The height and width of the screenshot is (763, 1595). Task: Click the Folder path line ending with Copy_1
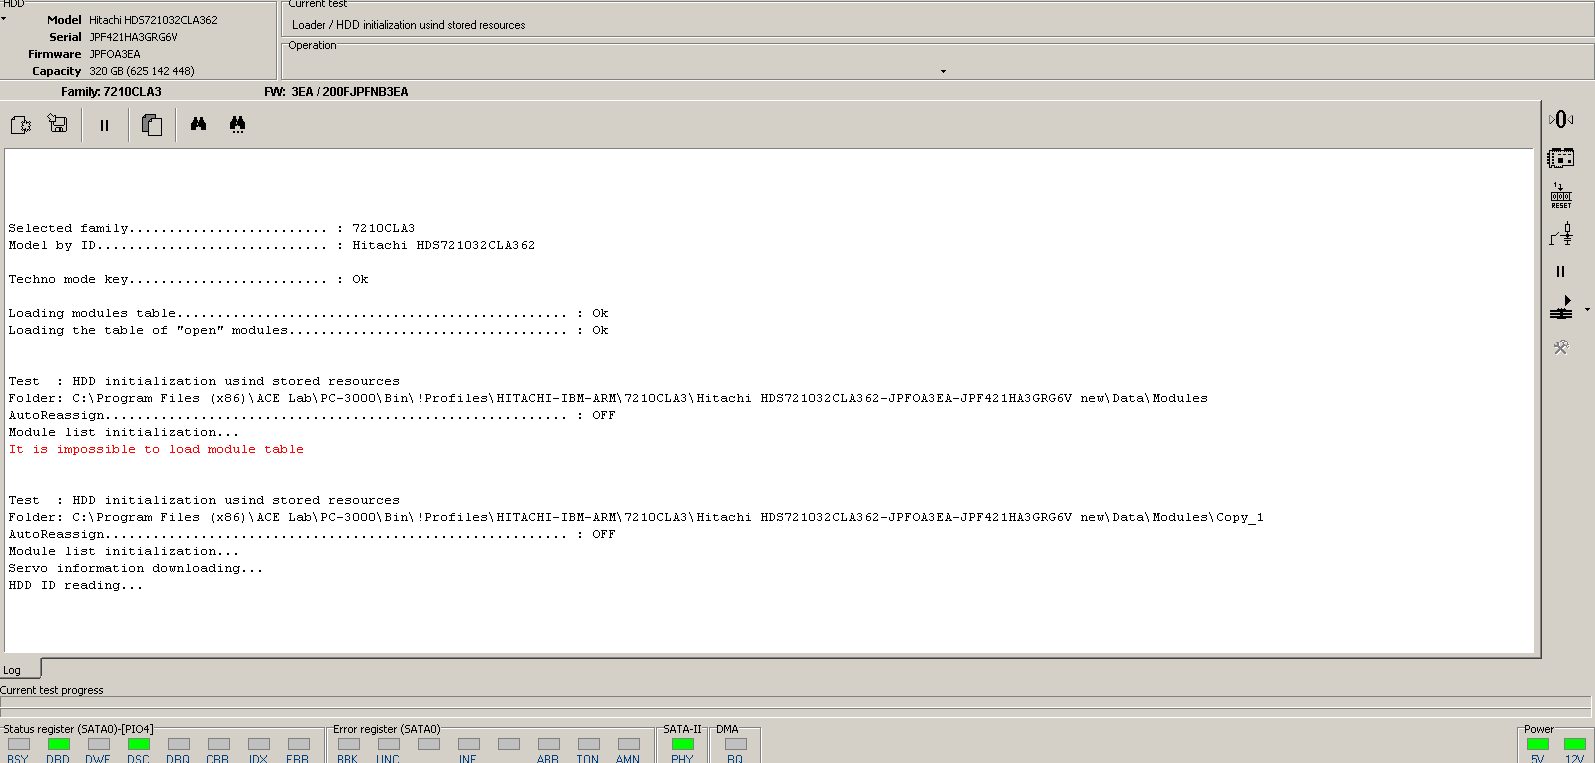[x=636, y=517]
